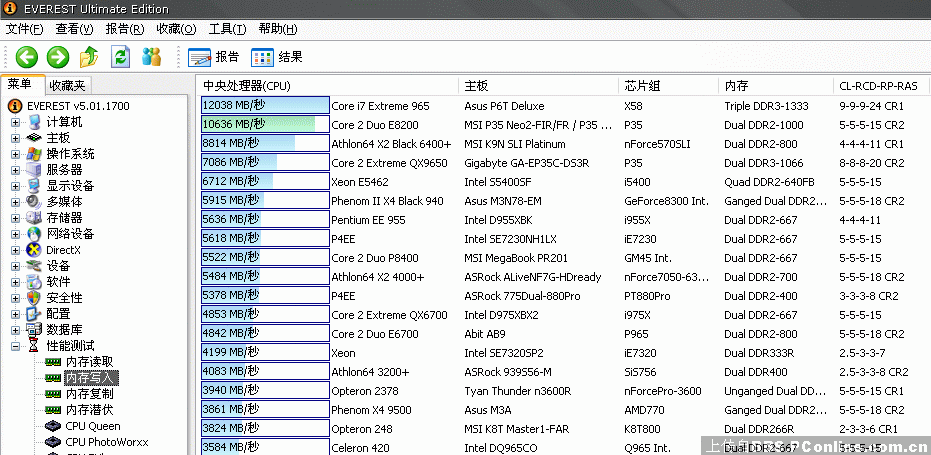
Task: Open the 报告 report toolbar button
Action: pos(214,57)
